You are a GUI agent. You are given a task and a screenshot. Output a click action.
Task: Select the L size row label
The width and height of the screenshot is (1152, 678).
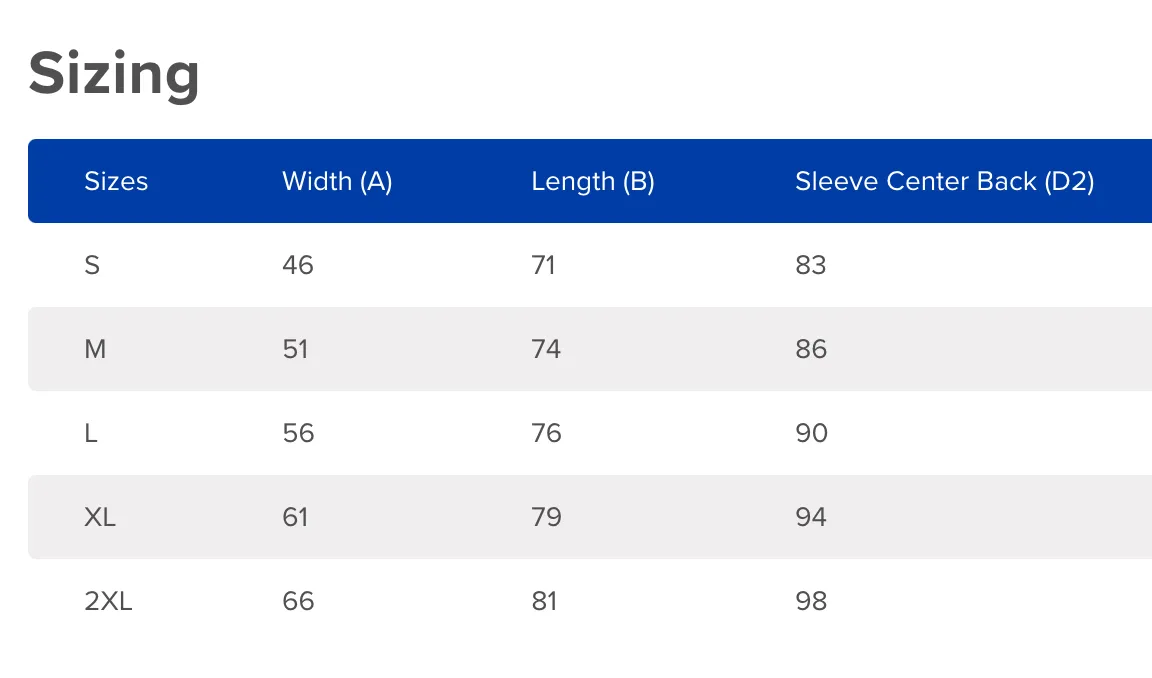coord(90,433)
